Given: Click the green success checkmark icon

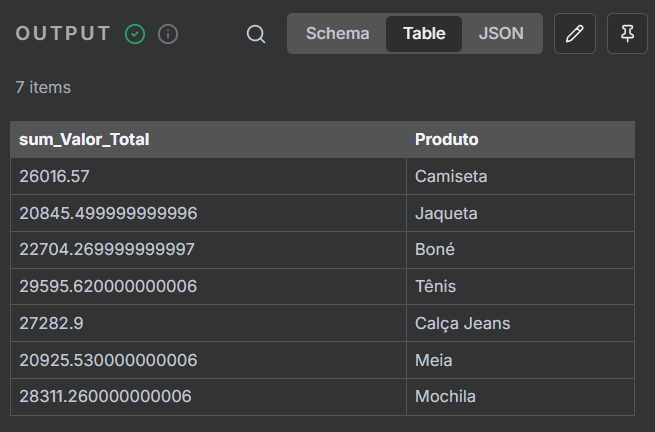Looking at the screenshot, I should (135, 34).
